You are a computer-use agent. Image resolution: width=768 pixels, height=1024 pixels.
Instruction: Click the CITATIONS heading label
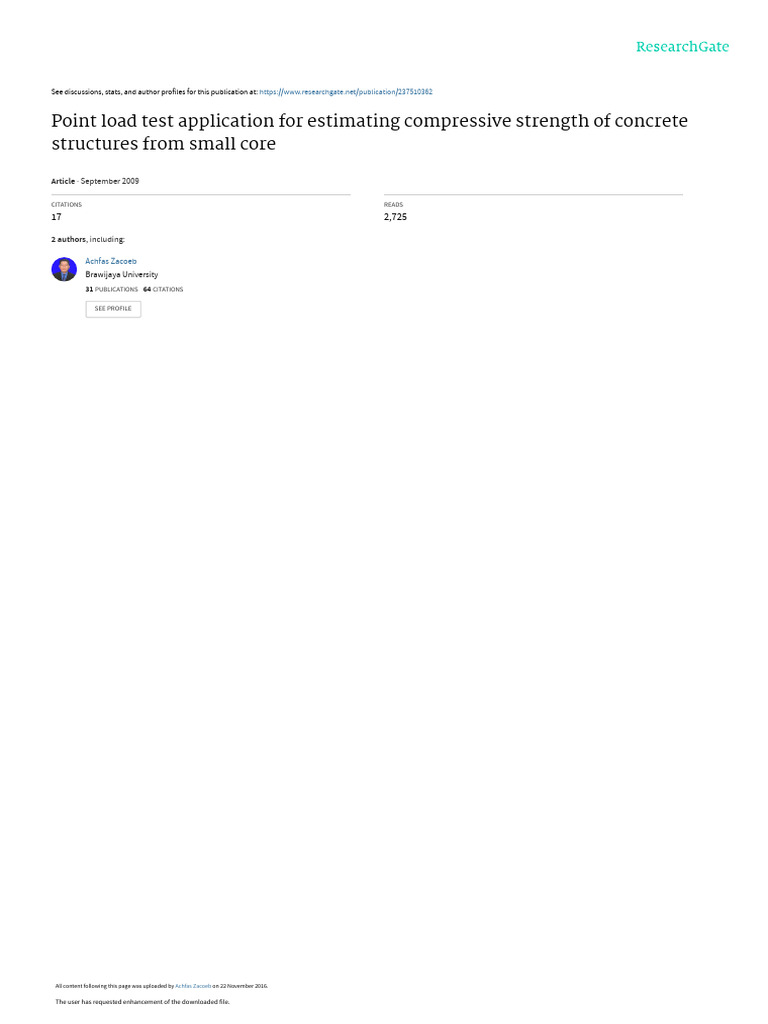(67, 204)
